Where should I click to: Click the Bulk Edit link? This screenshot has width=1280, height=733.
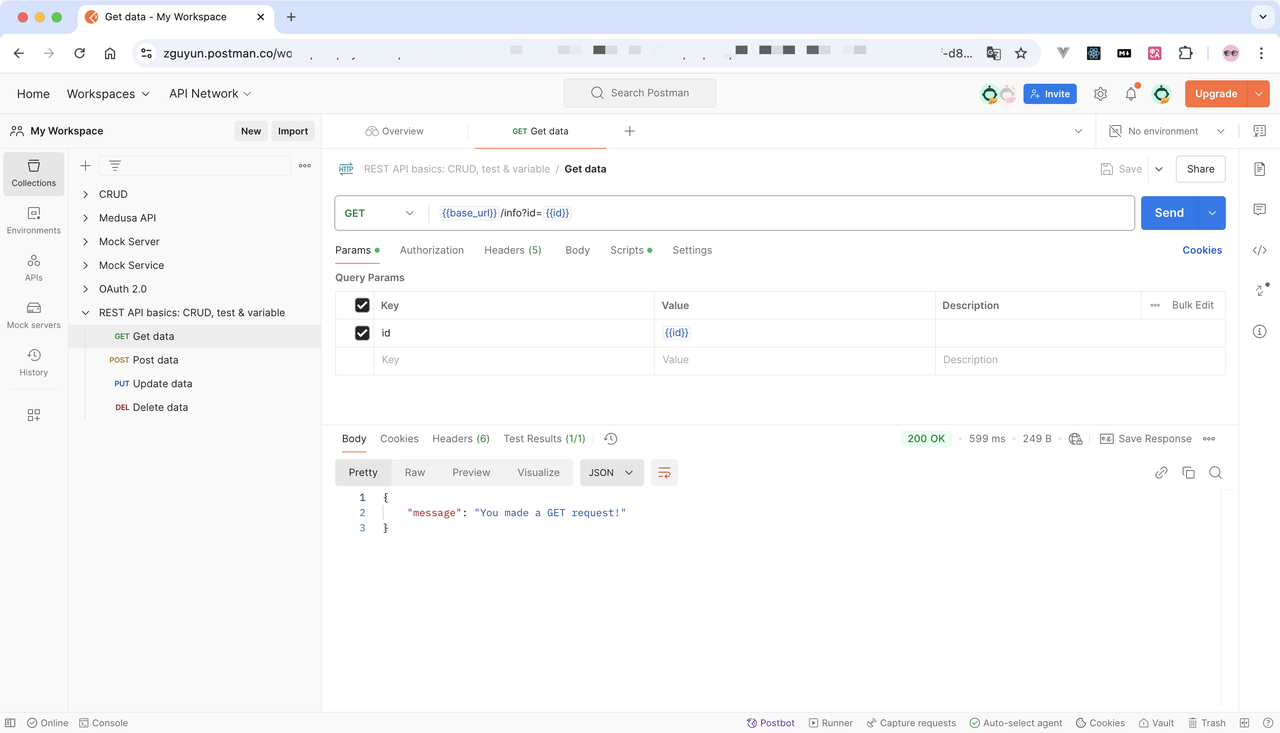pos(1193,305)
